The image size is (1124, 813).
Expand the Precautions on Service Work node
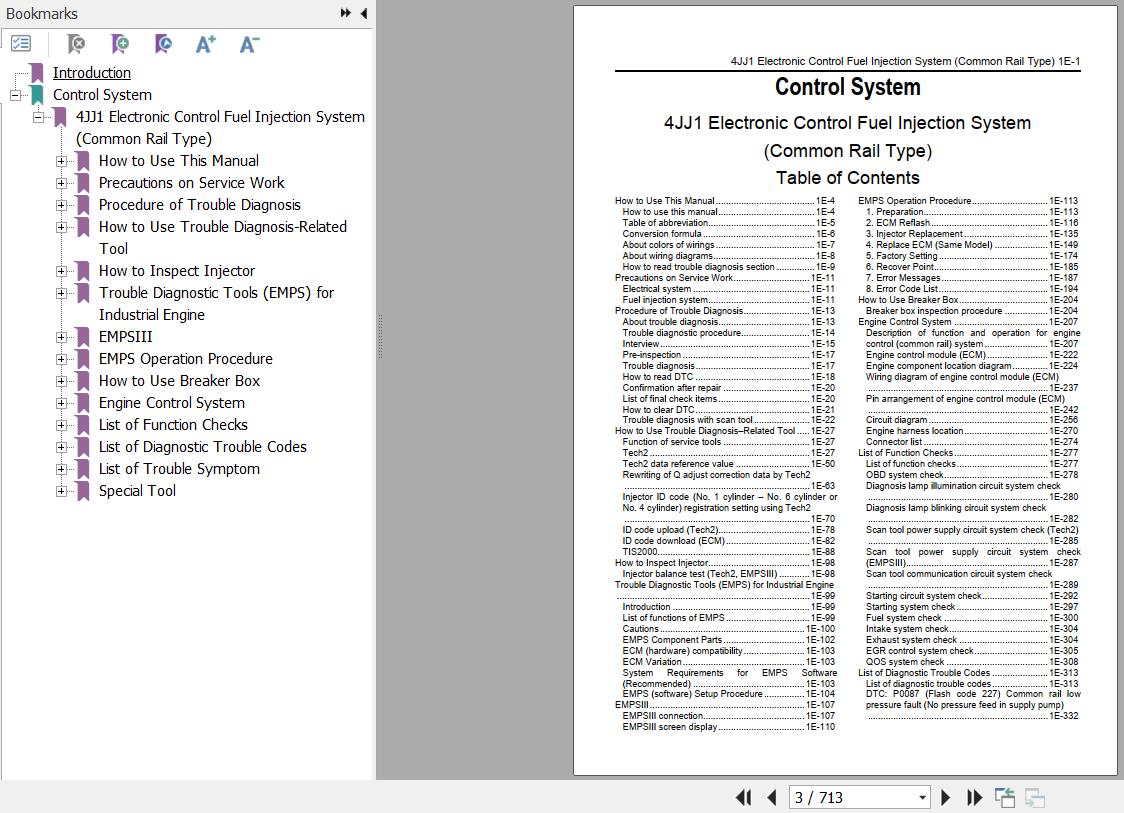pyautogui.click(x=61, y=183)
